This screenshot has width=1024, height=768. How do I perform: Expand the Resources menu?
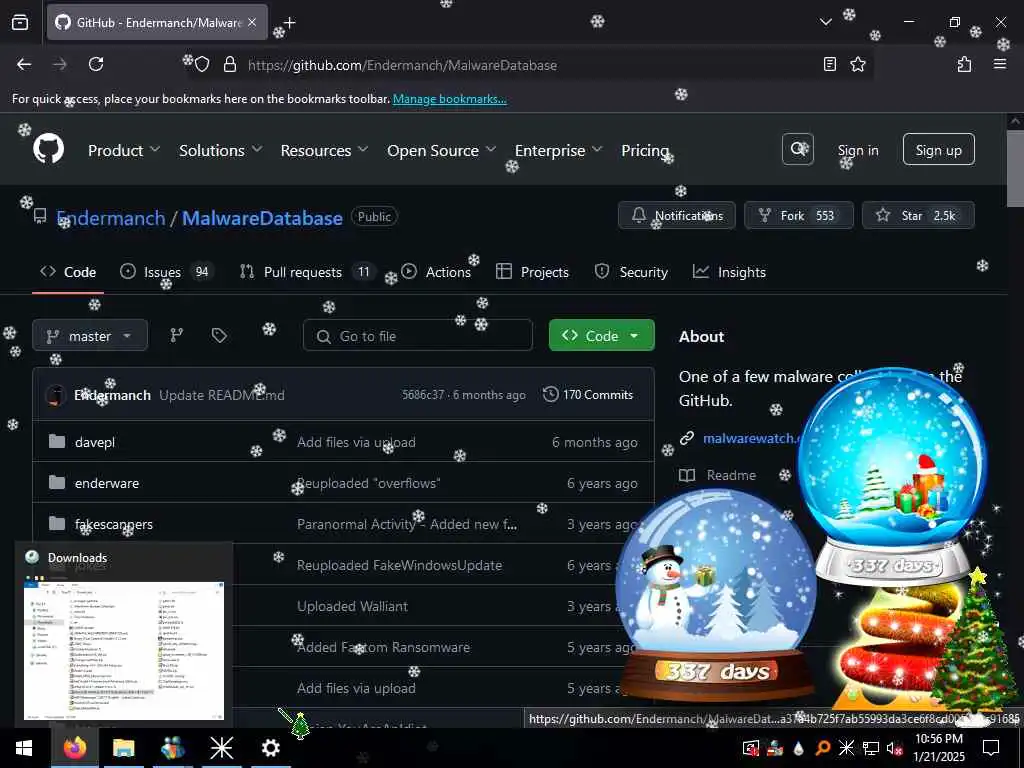(324, 150)
